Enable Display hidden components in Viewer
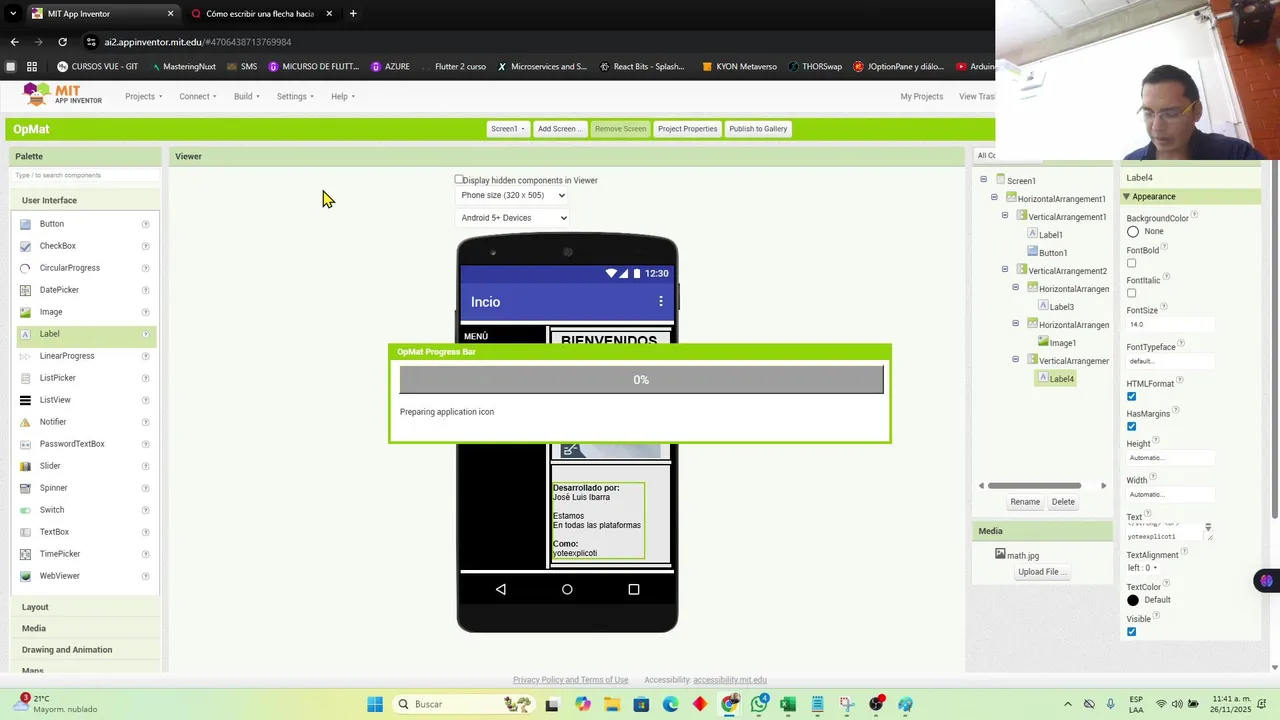The image size is (1280, 720). tap(459, 180)
